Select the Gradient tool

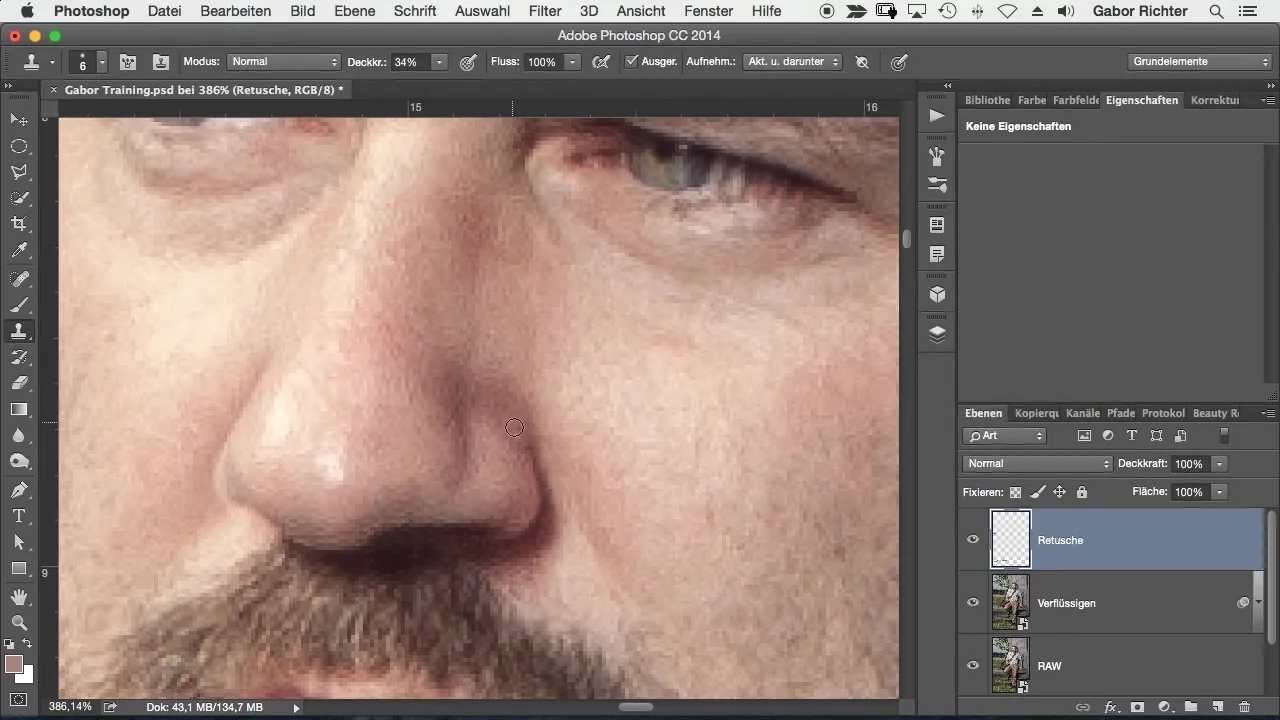tap(19, 408)
